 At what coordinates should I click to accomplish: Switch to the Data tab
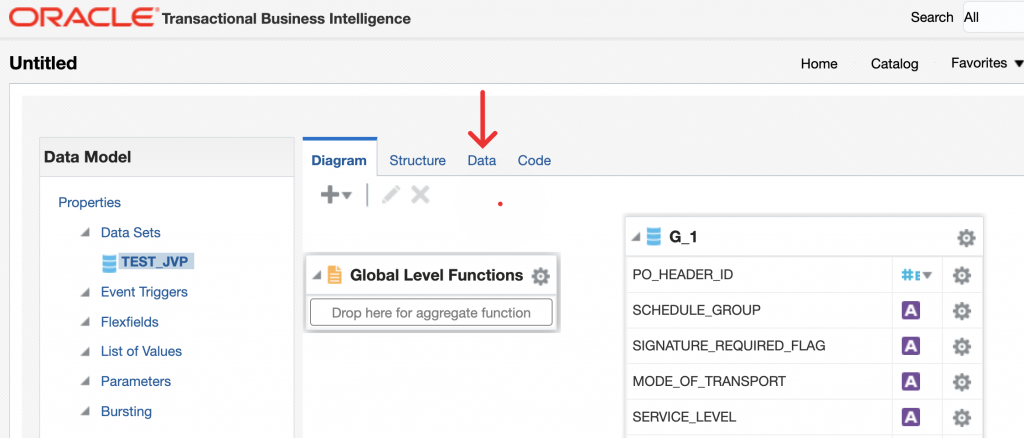tap(482, 160)
